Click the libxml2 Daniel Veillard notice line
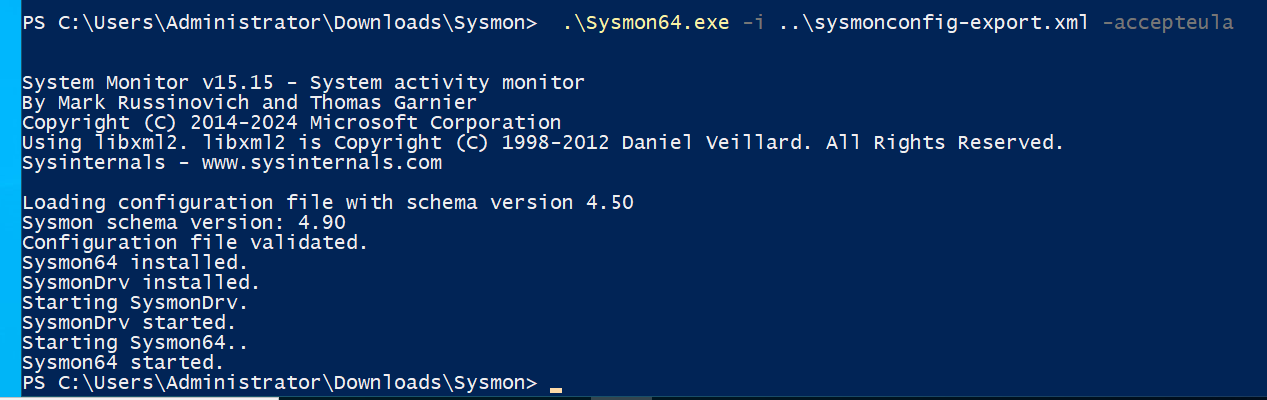Screen dimensions: 1267x400 point(542,142)
